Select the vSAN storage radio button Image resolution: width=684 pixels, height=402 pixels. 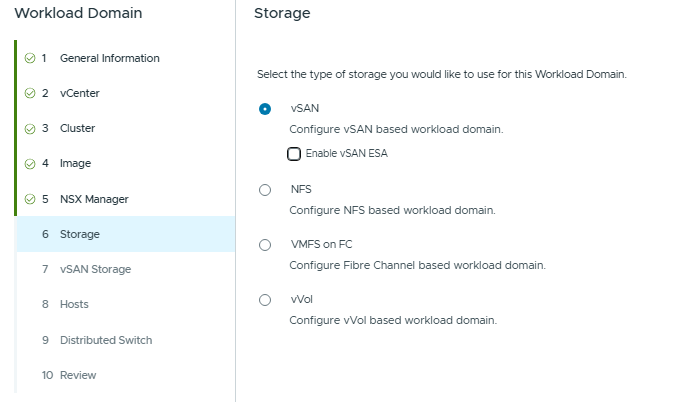click(265, 109)
